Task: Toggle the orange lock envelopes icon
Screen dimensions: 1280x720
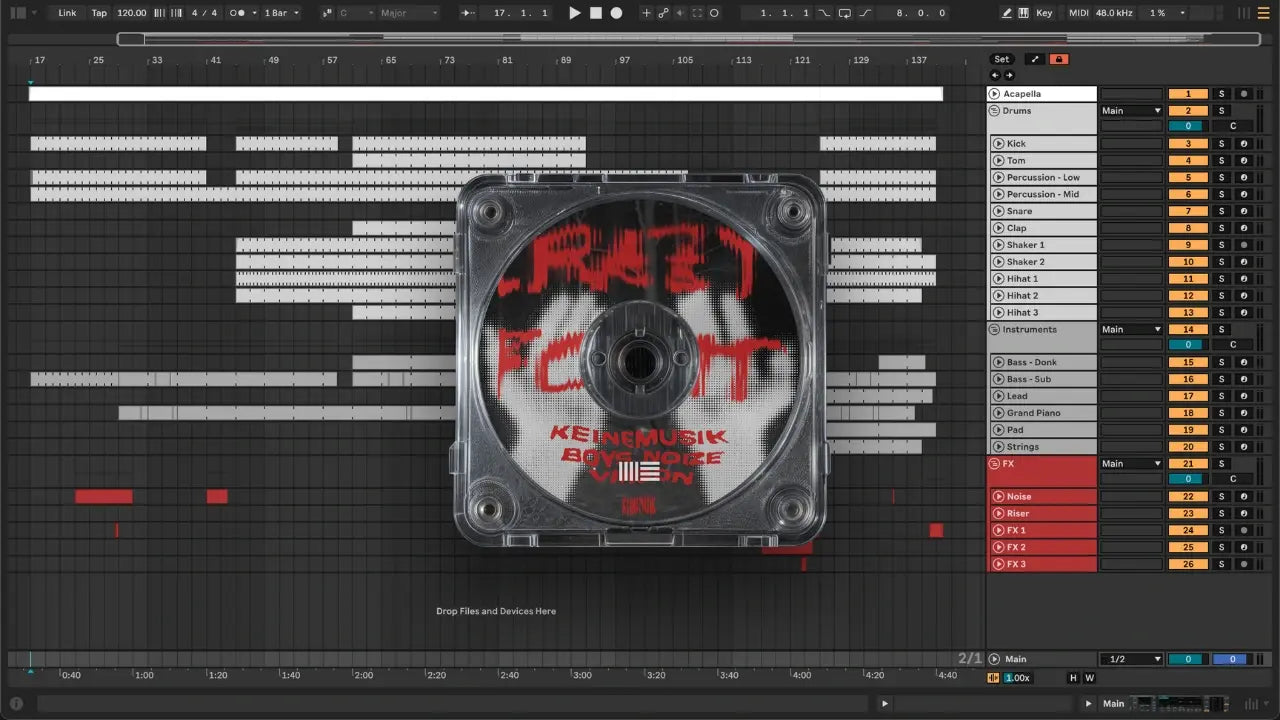Action: [x=1059, y=59]
